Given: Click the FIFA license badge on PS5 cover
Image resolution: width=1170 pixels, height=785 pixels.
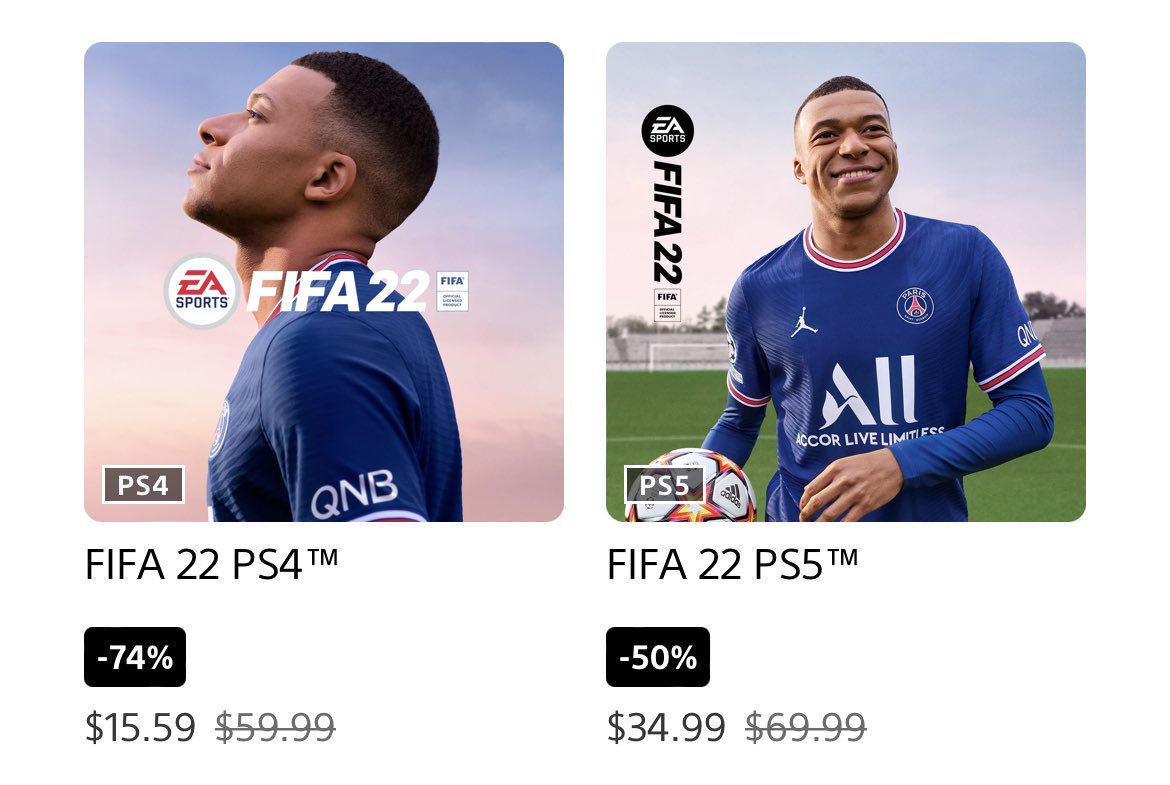Looking at the screenshot, I should 667,305.
